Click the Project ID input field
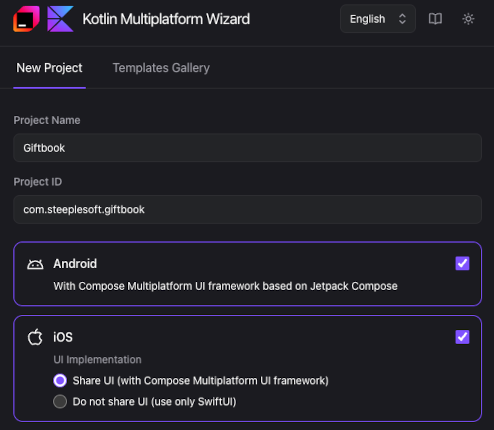This screenshot has height=430, width=494. tap(247, 209)
